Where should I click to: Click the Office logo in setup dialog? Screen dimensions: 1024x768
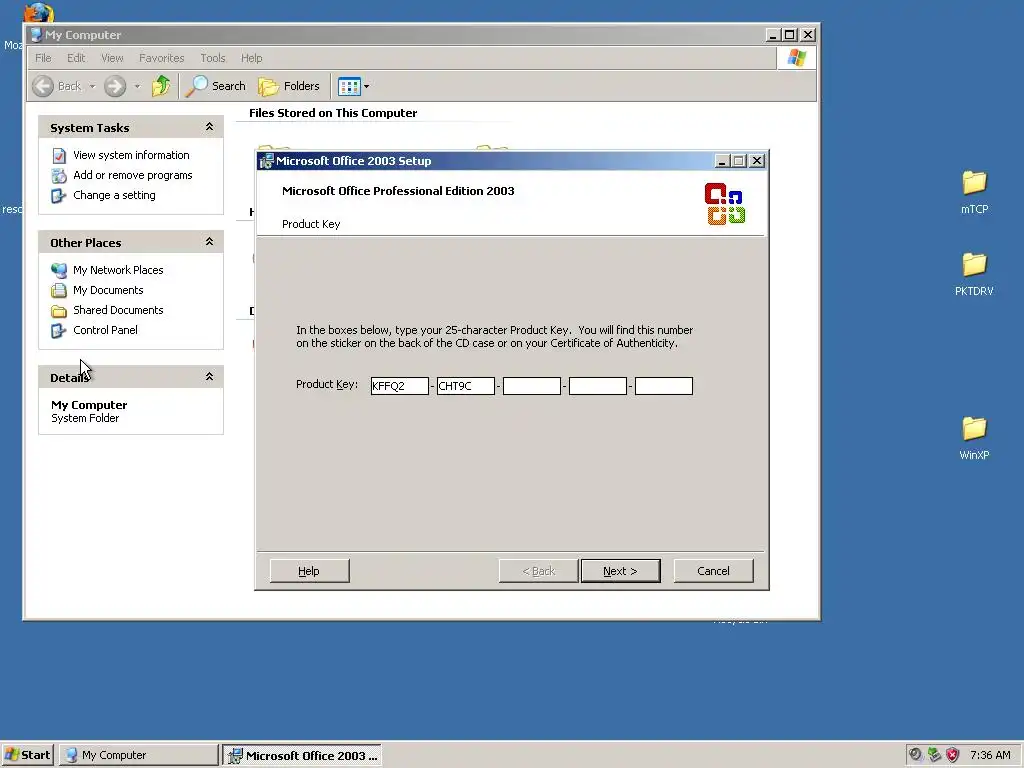[x=725, y=204]
